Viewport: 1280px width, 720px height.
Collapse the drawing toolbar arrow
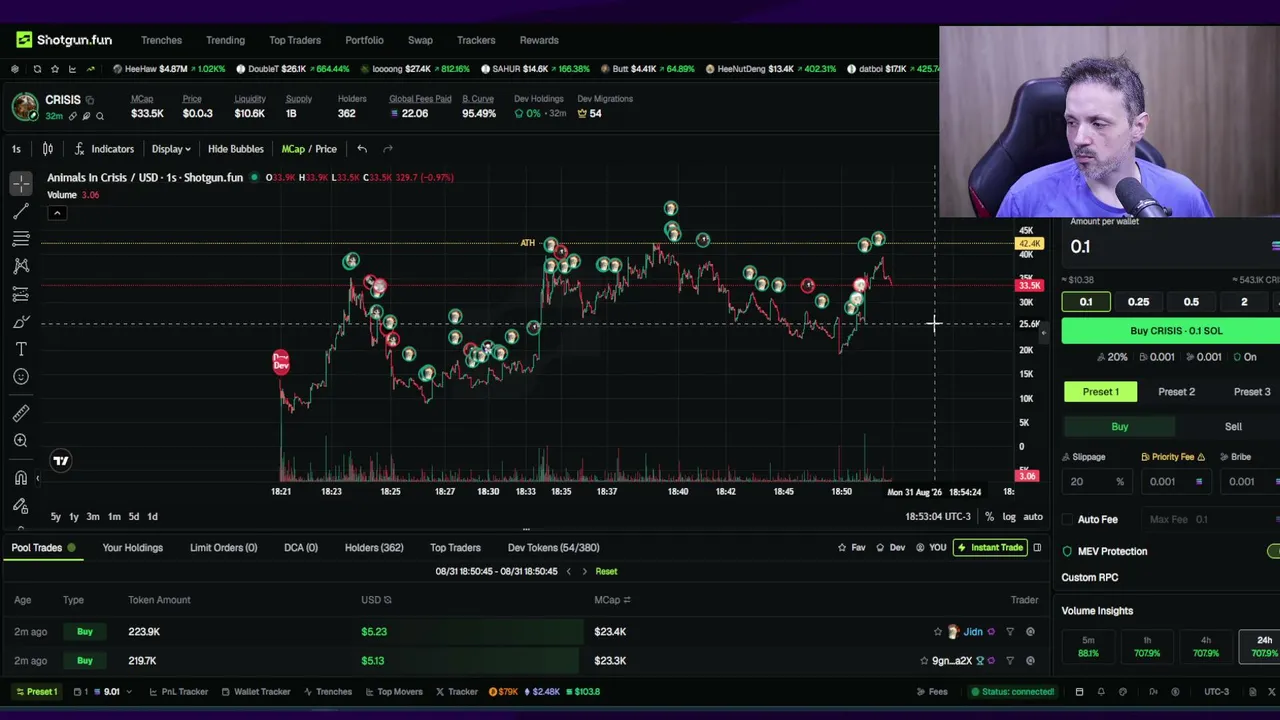38,478
